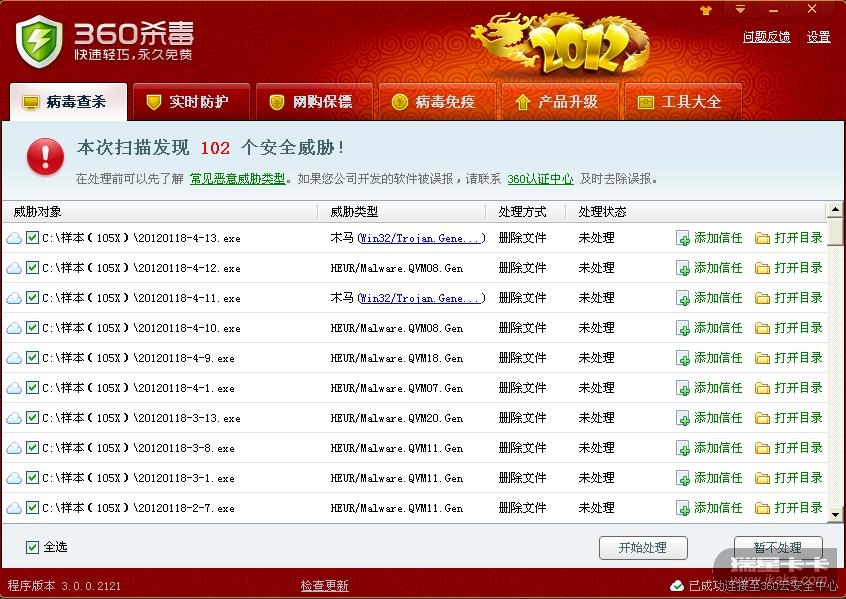Click cloud icon for 20120118-3-1.exe row
846x599 pixels.
click(x=14, y=478)
